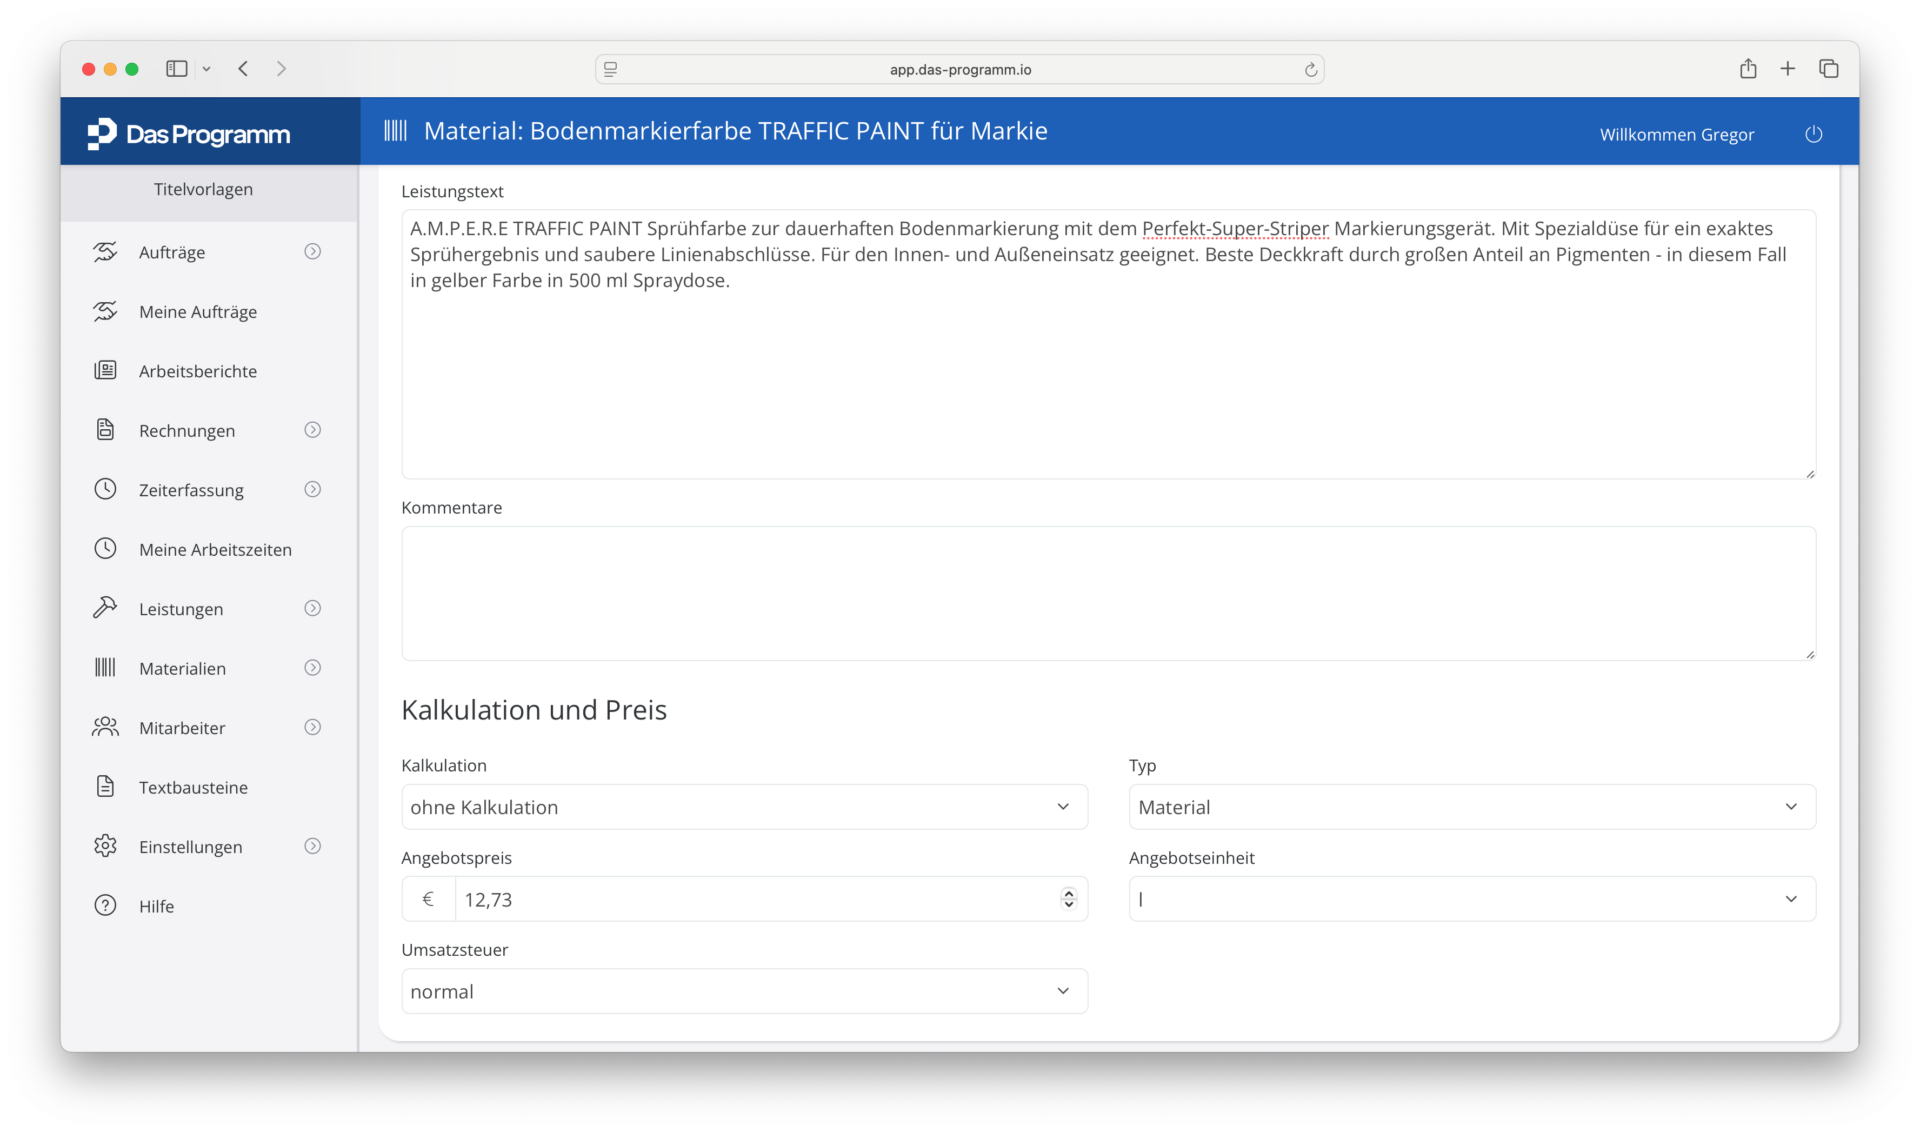Open Aufträge via handshake icon

105,252
